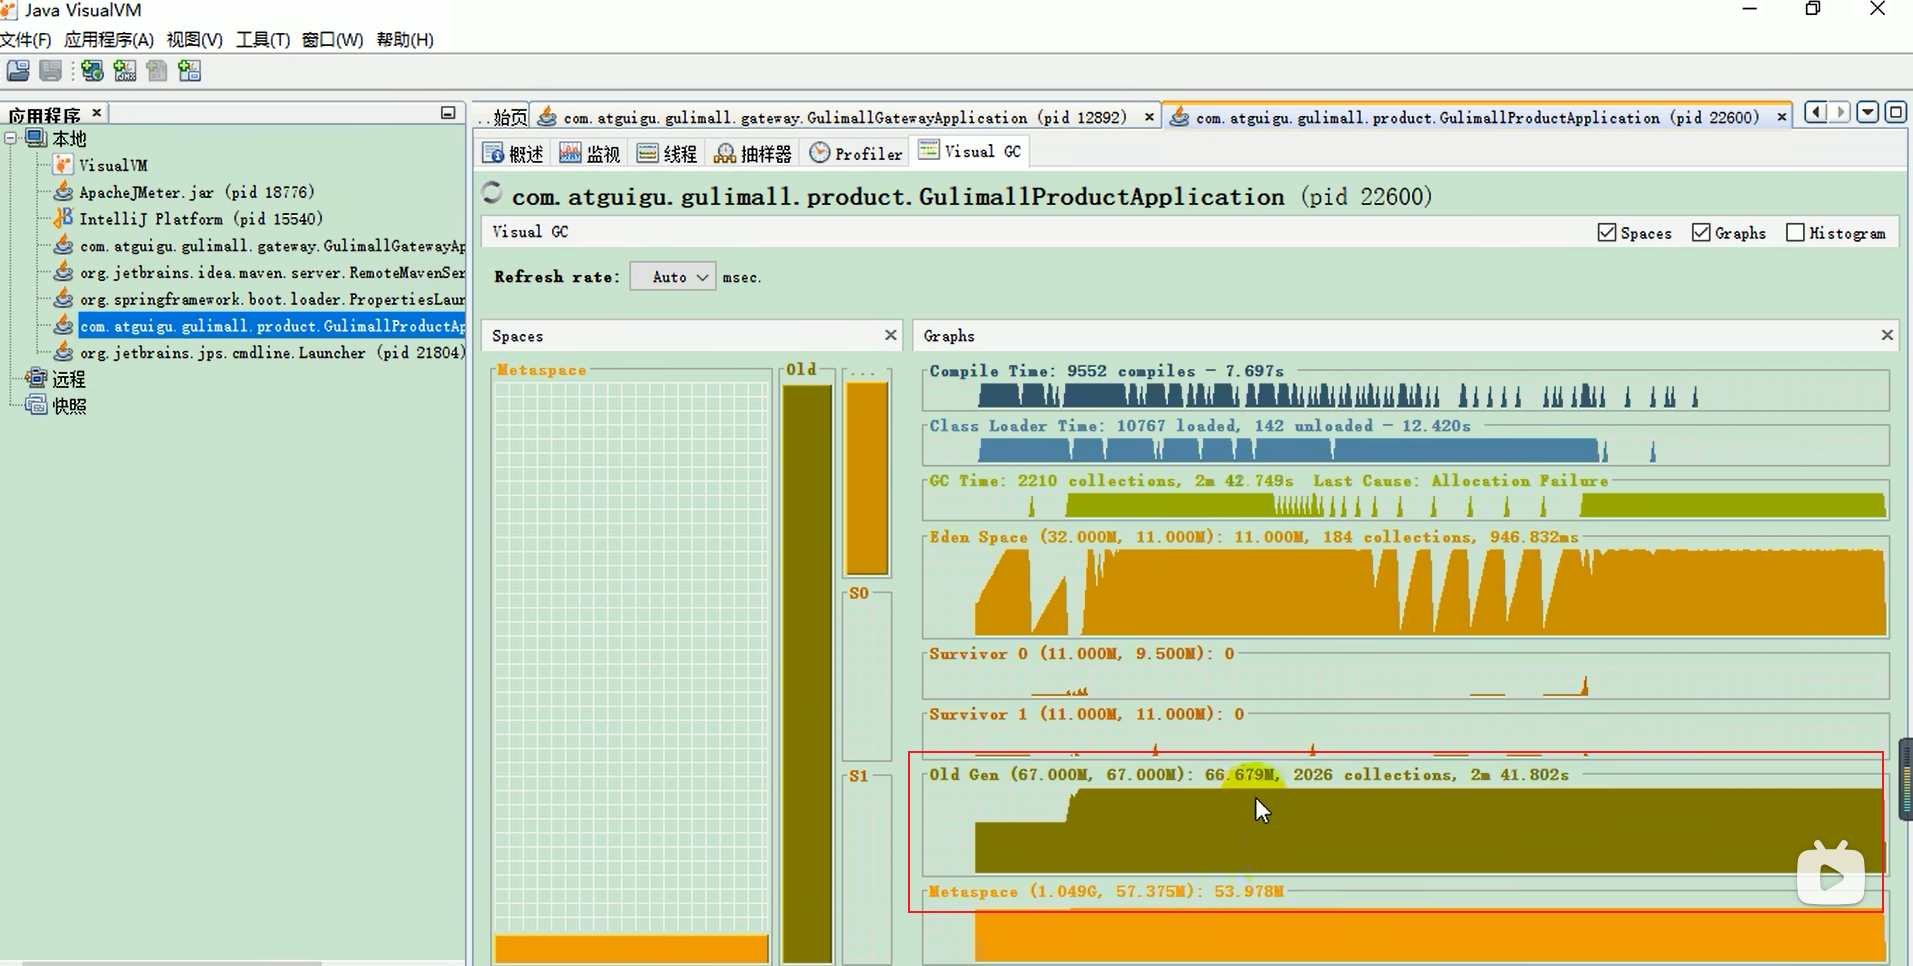Minimize the 应用程序 panel
1913x966 pixels.
coord(448,113)
